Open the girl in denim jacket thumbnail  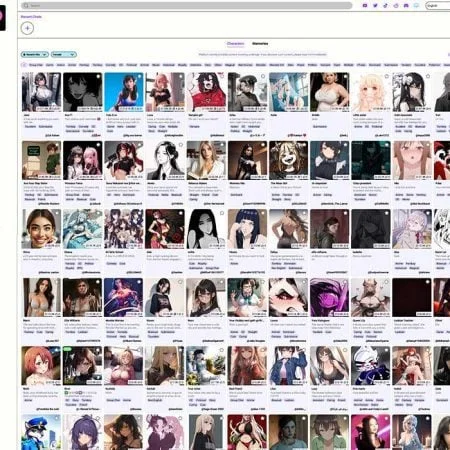point(288,366)
